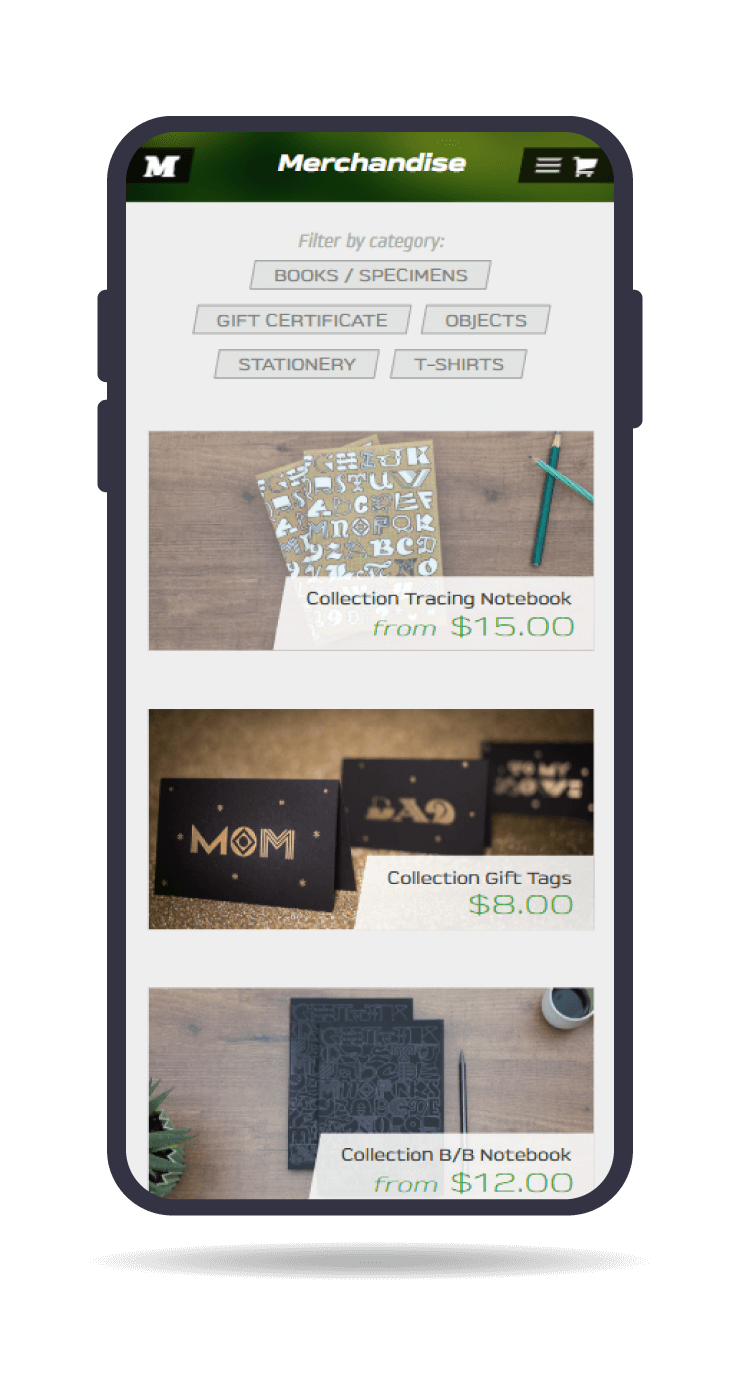
Task: Open the shopping cart icon
Action: click(x=584, y=166)
